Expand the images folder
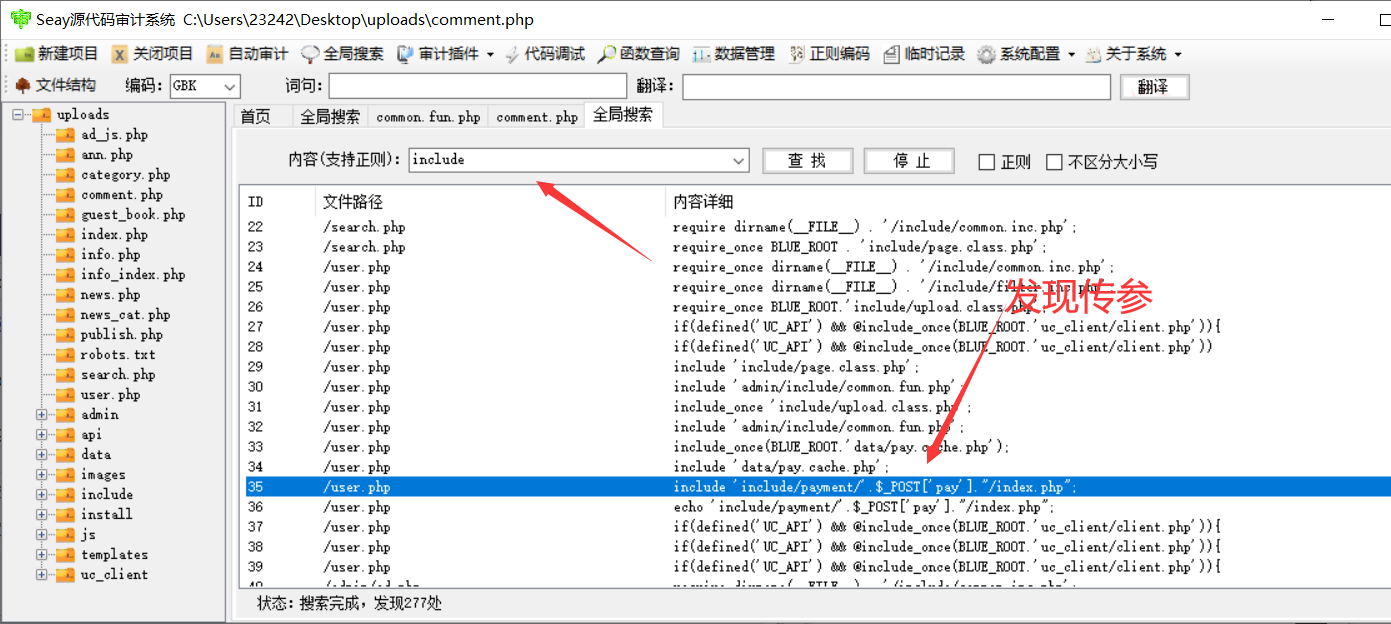The height and width of the screenshot is (624, 1391). (x=42, y=475)
